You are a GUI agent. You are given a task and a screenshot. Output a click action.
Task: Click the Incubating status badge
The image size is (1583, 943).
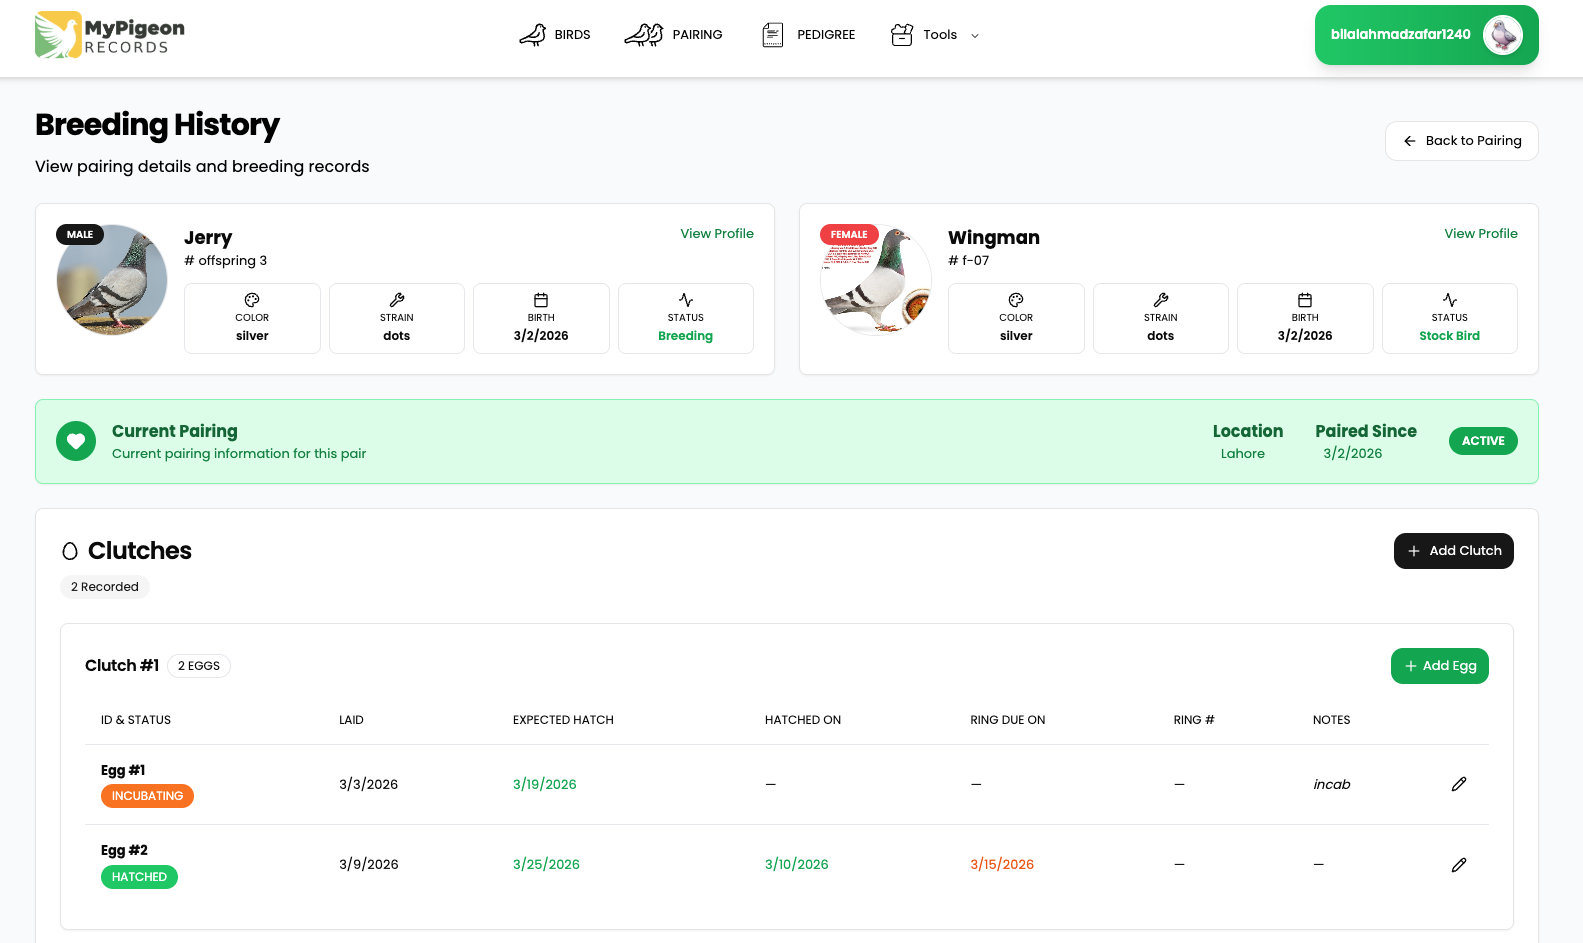point(147,796)
